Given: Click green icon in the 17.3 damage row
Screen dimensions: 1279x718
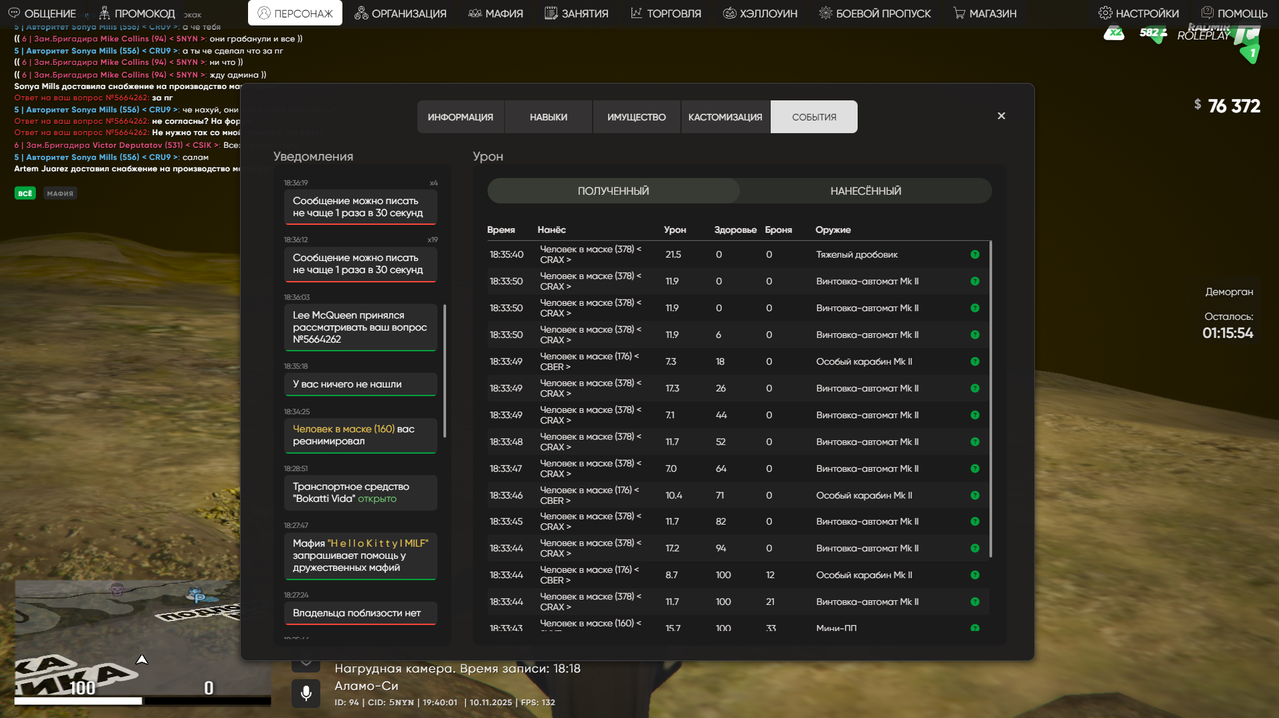Looking at the screenshot, I should click(975, 388).
